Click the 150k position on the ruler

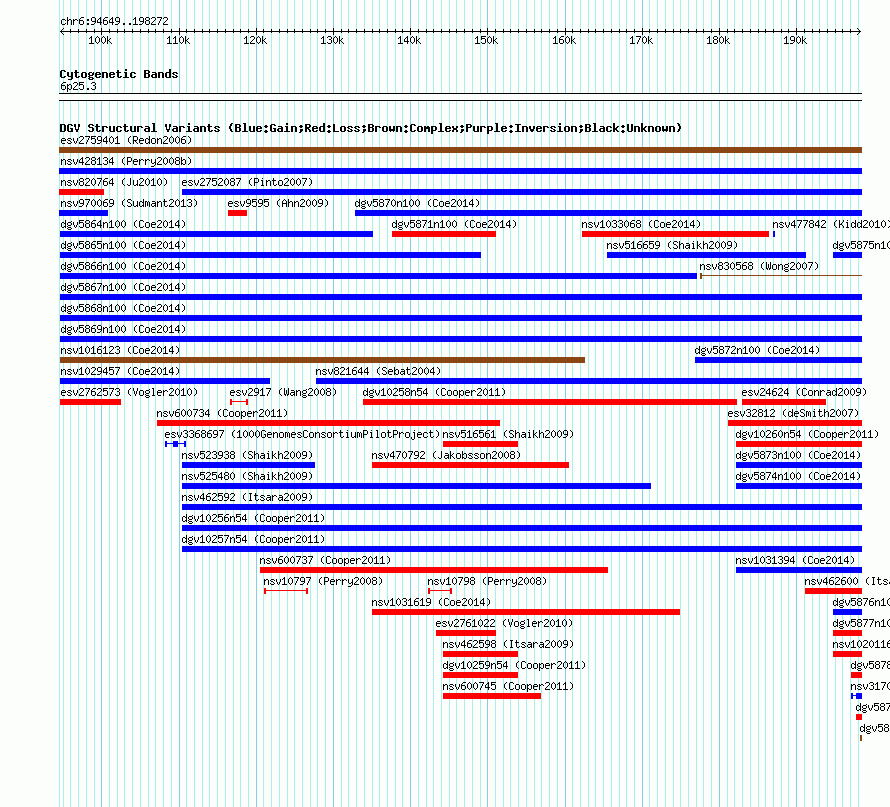click(x=486, y=40)
